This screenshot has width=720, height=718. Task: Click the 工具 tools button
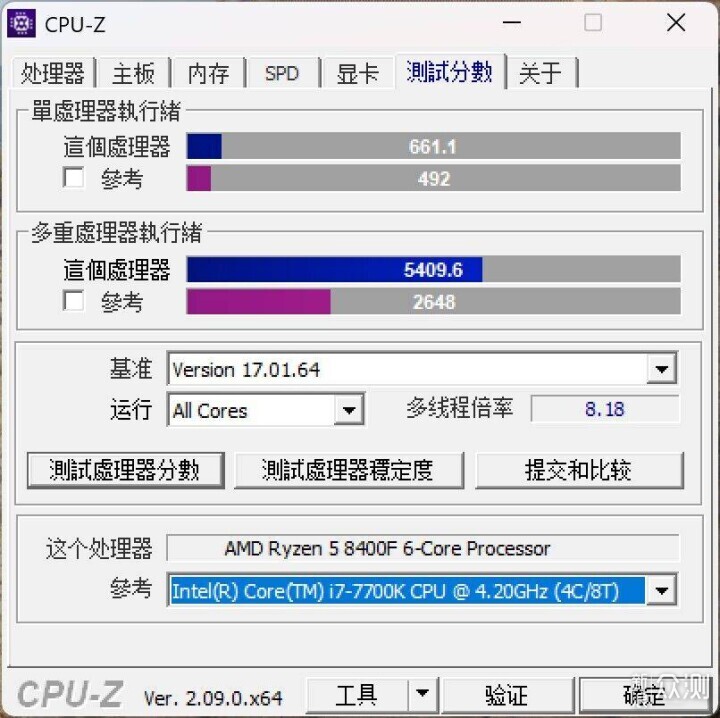357,695
